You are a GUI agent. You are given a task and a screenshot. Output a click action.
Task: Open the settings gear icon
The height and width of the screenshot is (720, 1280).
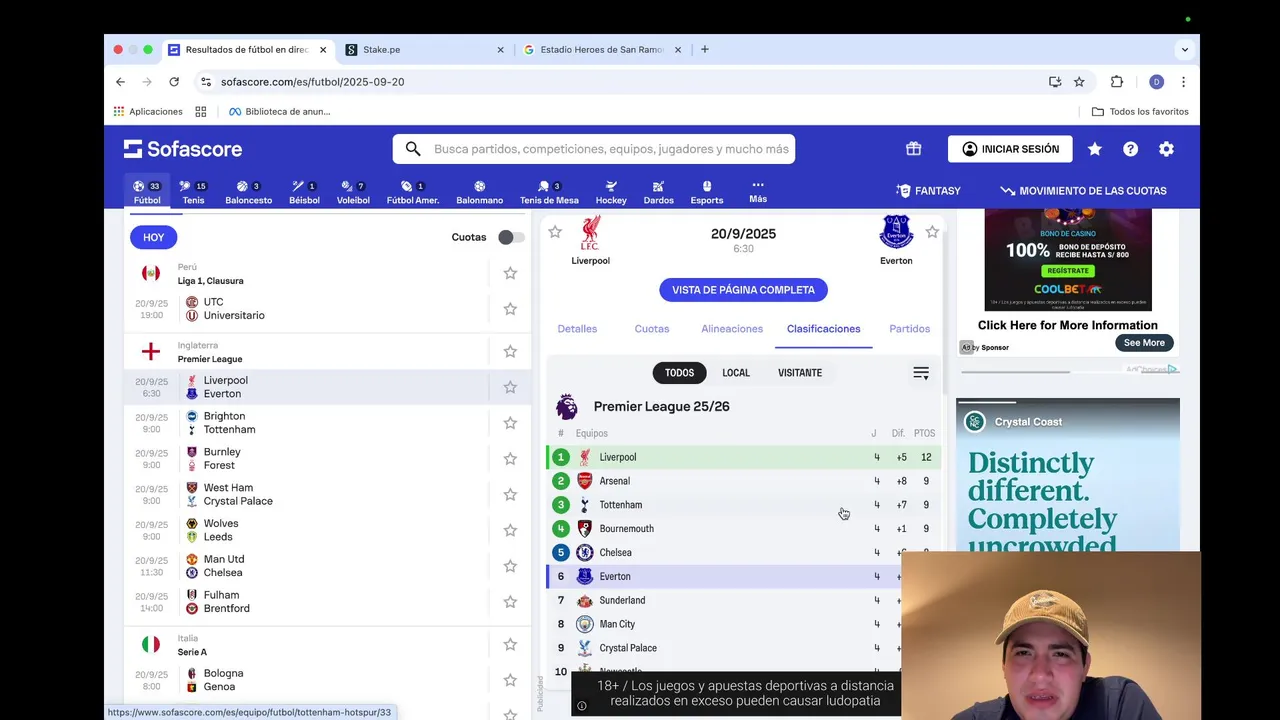tap(1166, 149)
